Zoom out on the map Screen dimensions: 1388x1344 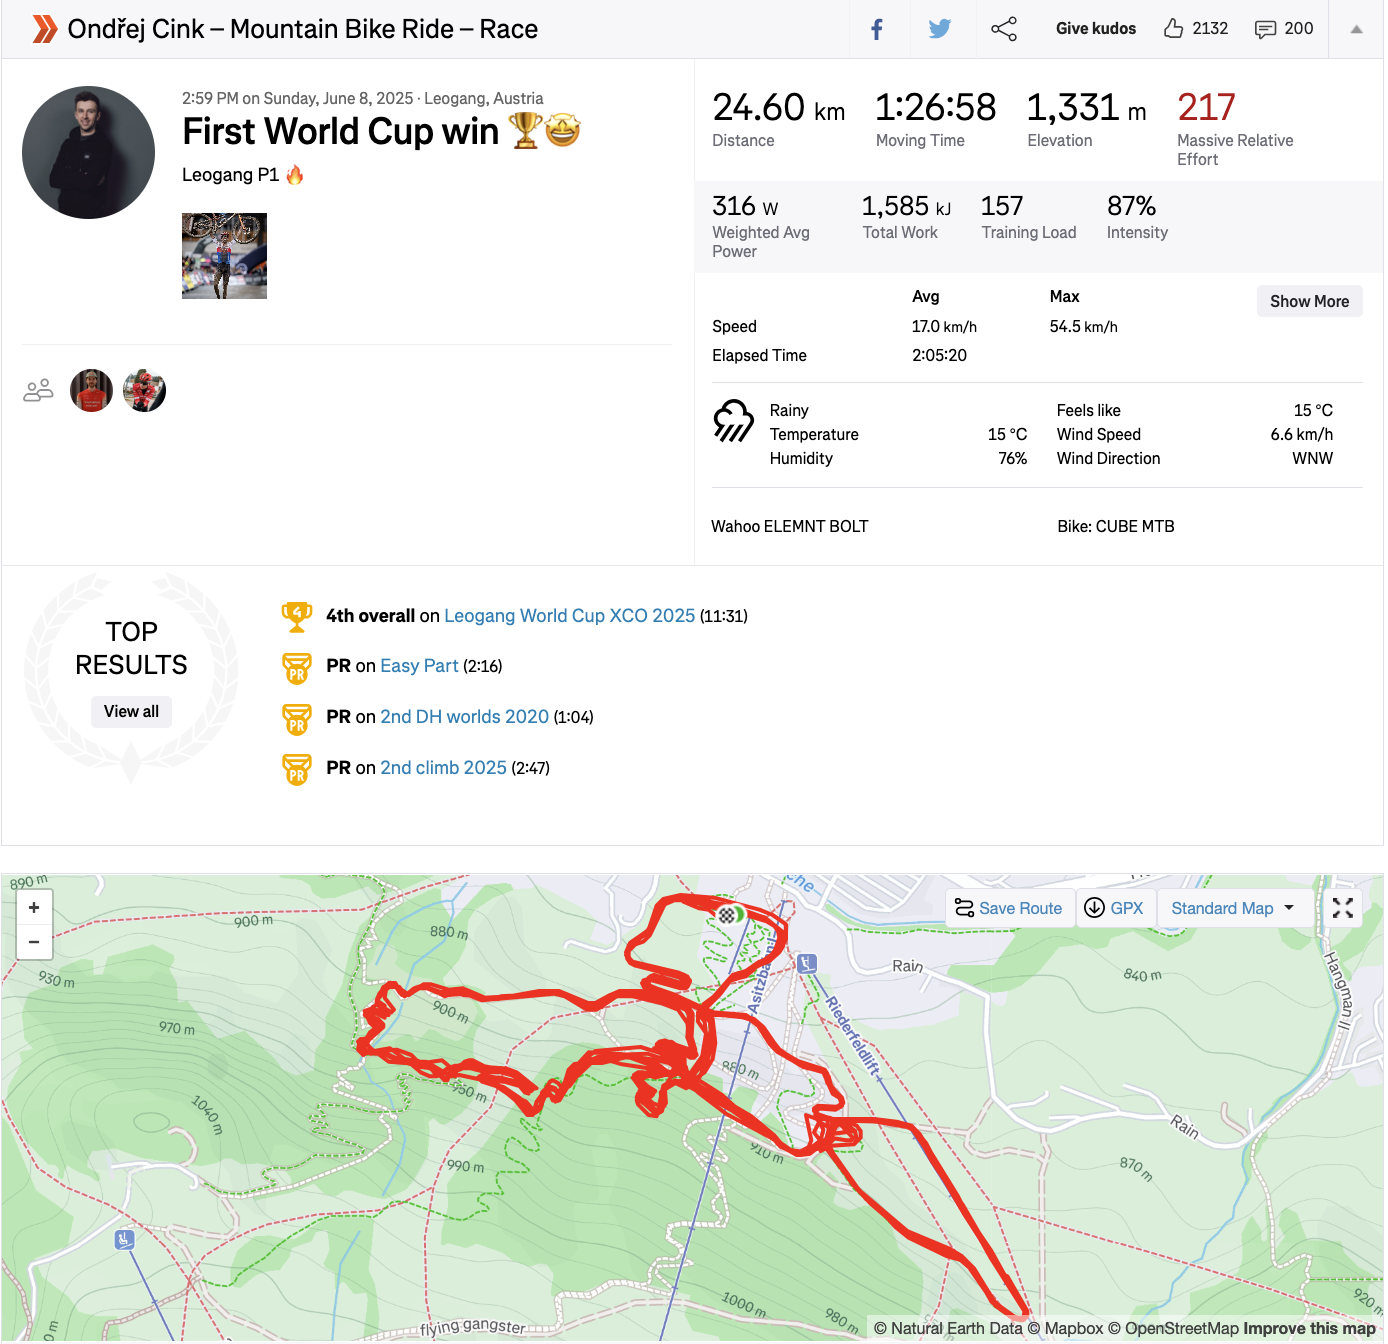(34, 942)
